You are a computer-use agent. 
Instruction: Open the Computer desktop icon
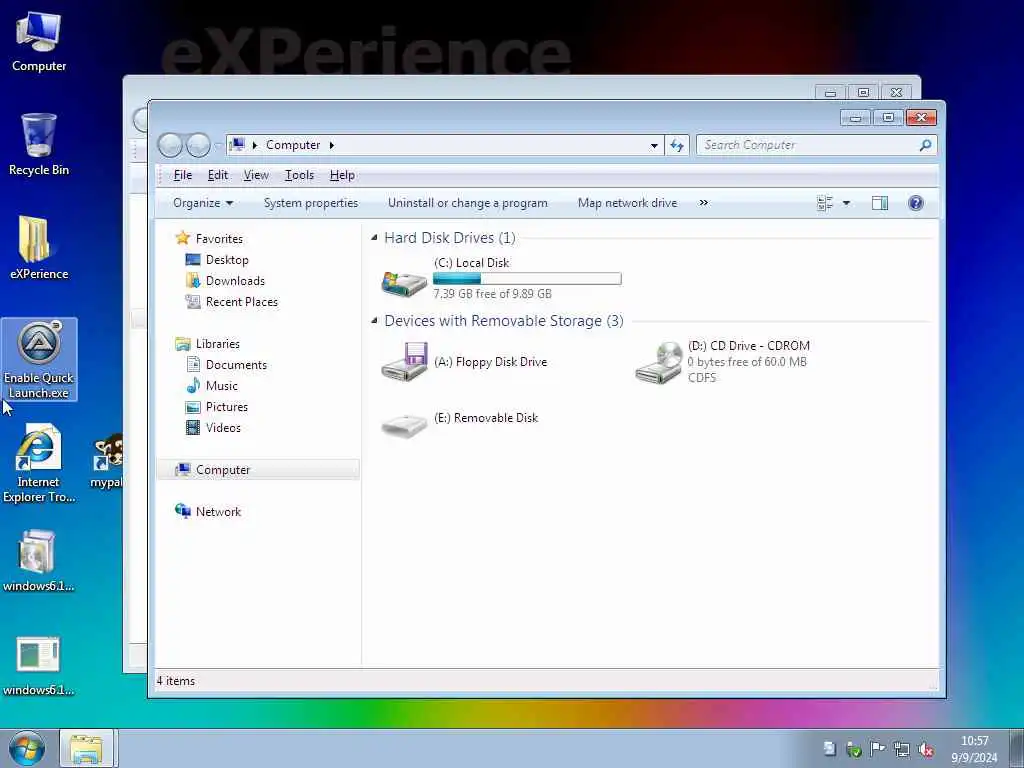point(39,41)
